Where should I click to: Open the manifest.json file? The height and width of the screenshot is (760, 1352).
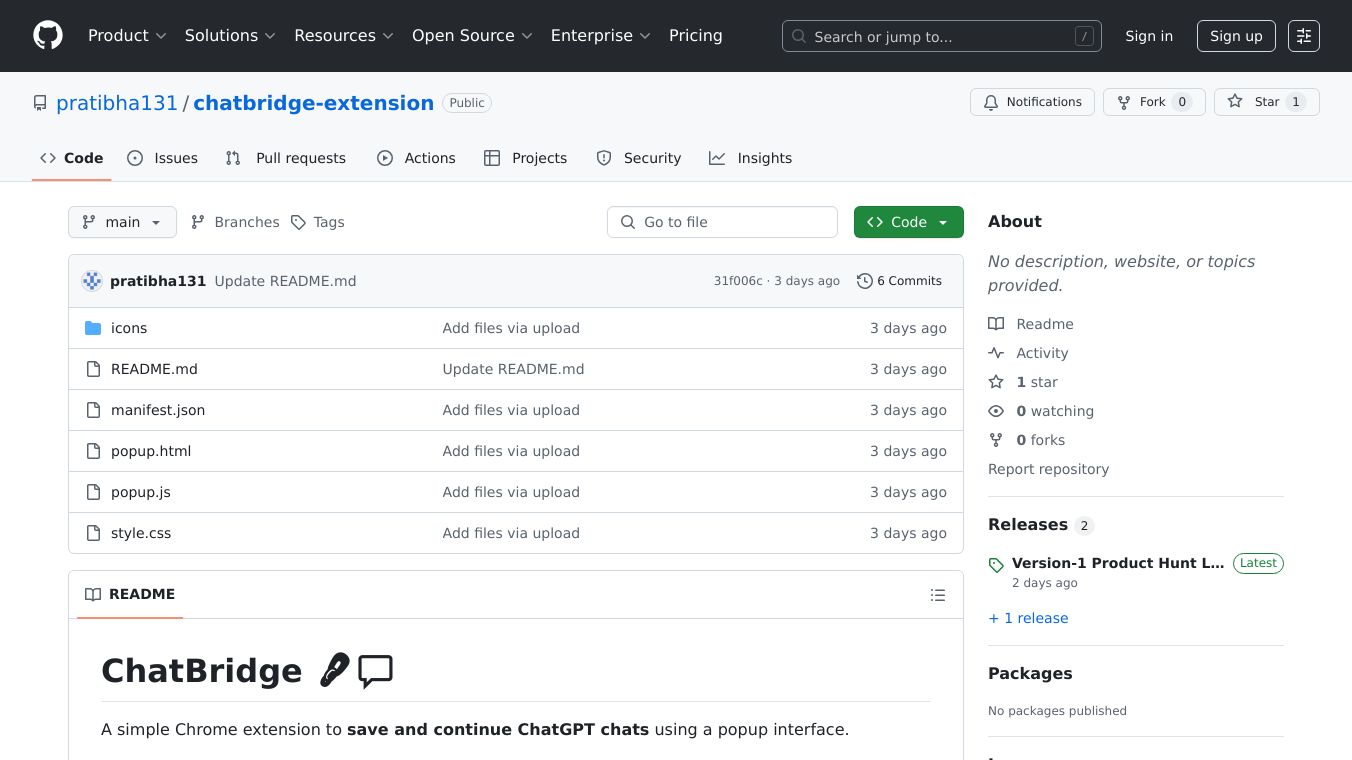[x=158, y=410]
